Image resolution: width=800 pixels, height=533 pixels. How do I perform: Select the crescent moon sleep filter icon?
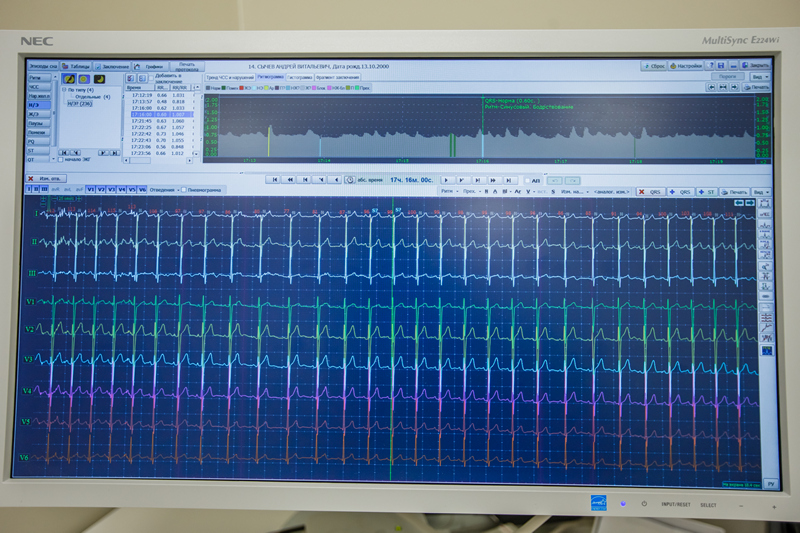coord(98,78)
